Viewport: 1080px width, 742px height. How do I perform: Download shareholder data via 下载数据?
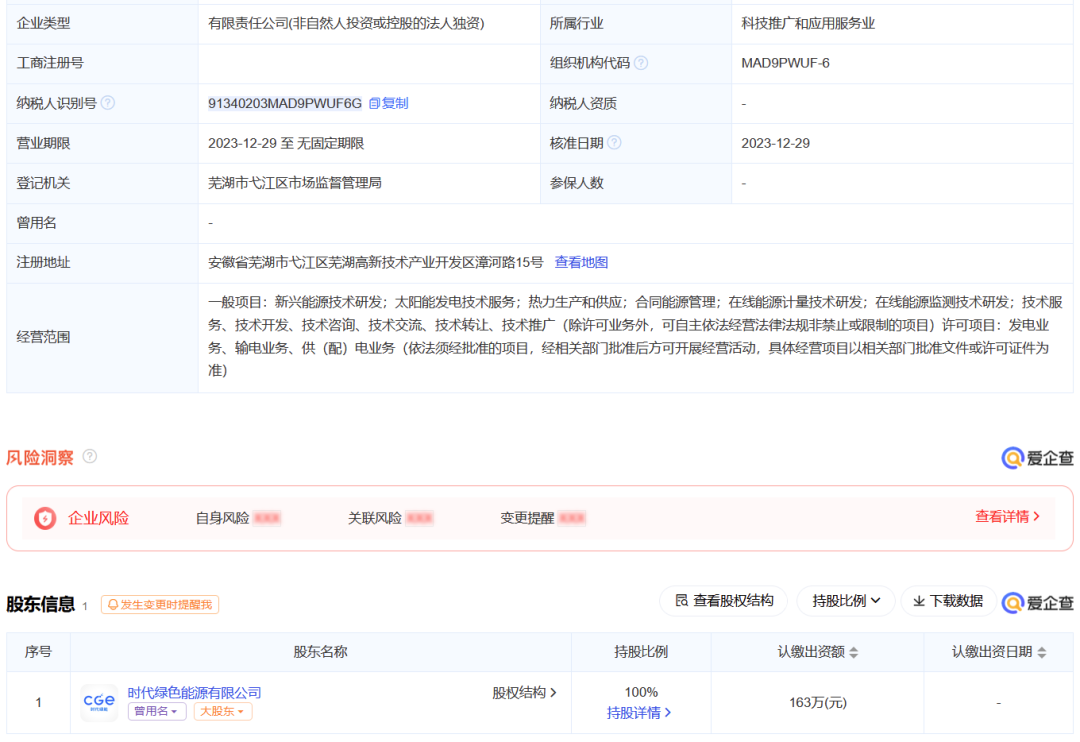(x=947, y=601)
